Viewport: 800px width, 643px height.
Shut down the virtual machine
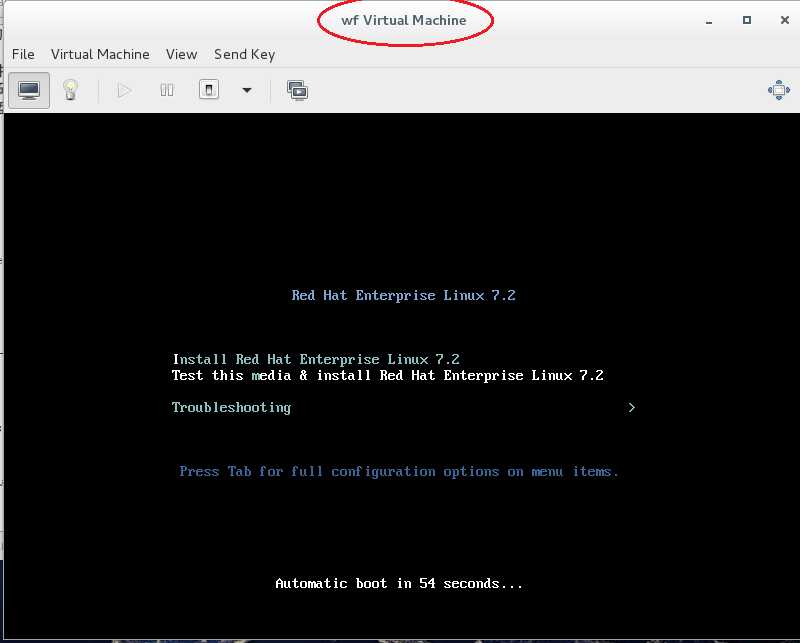point(209,90)
